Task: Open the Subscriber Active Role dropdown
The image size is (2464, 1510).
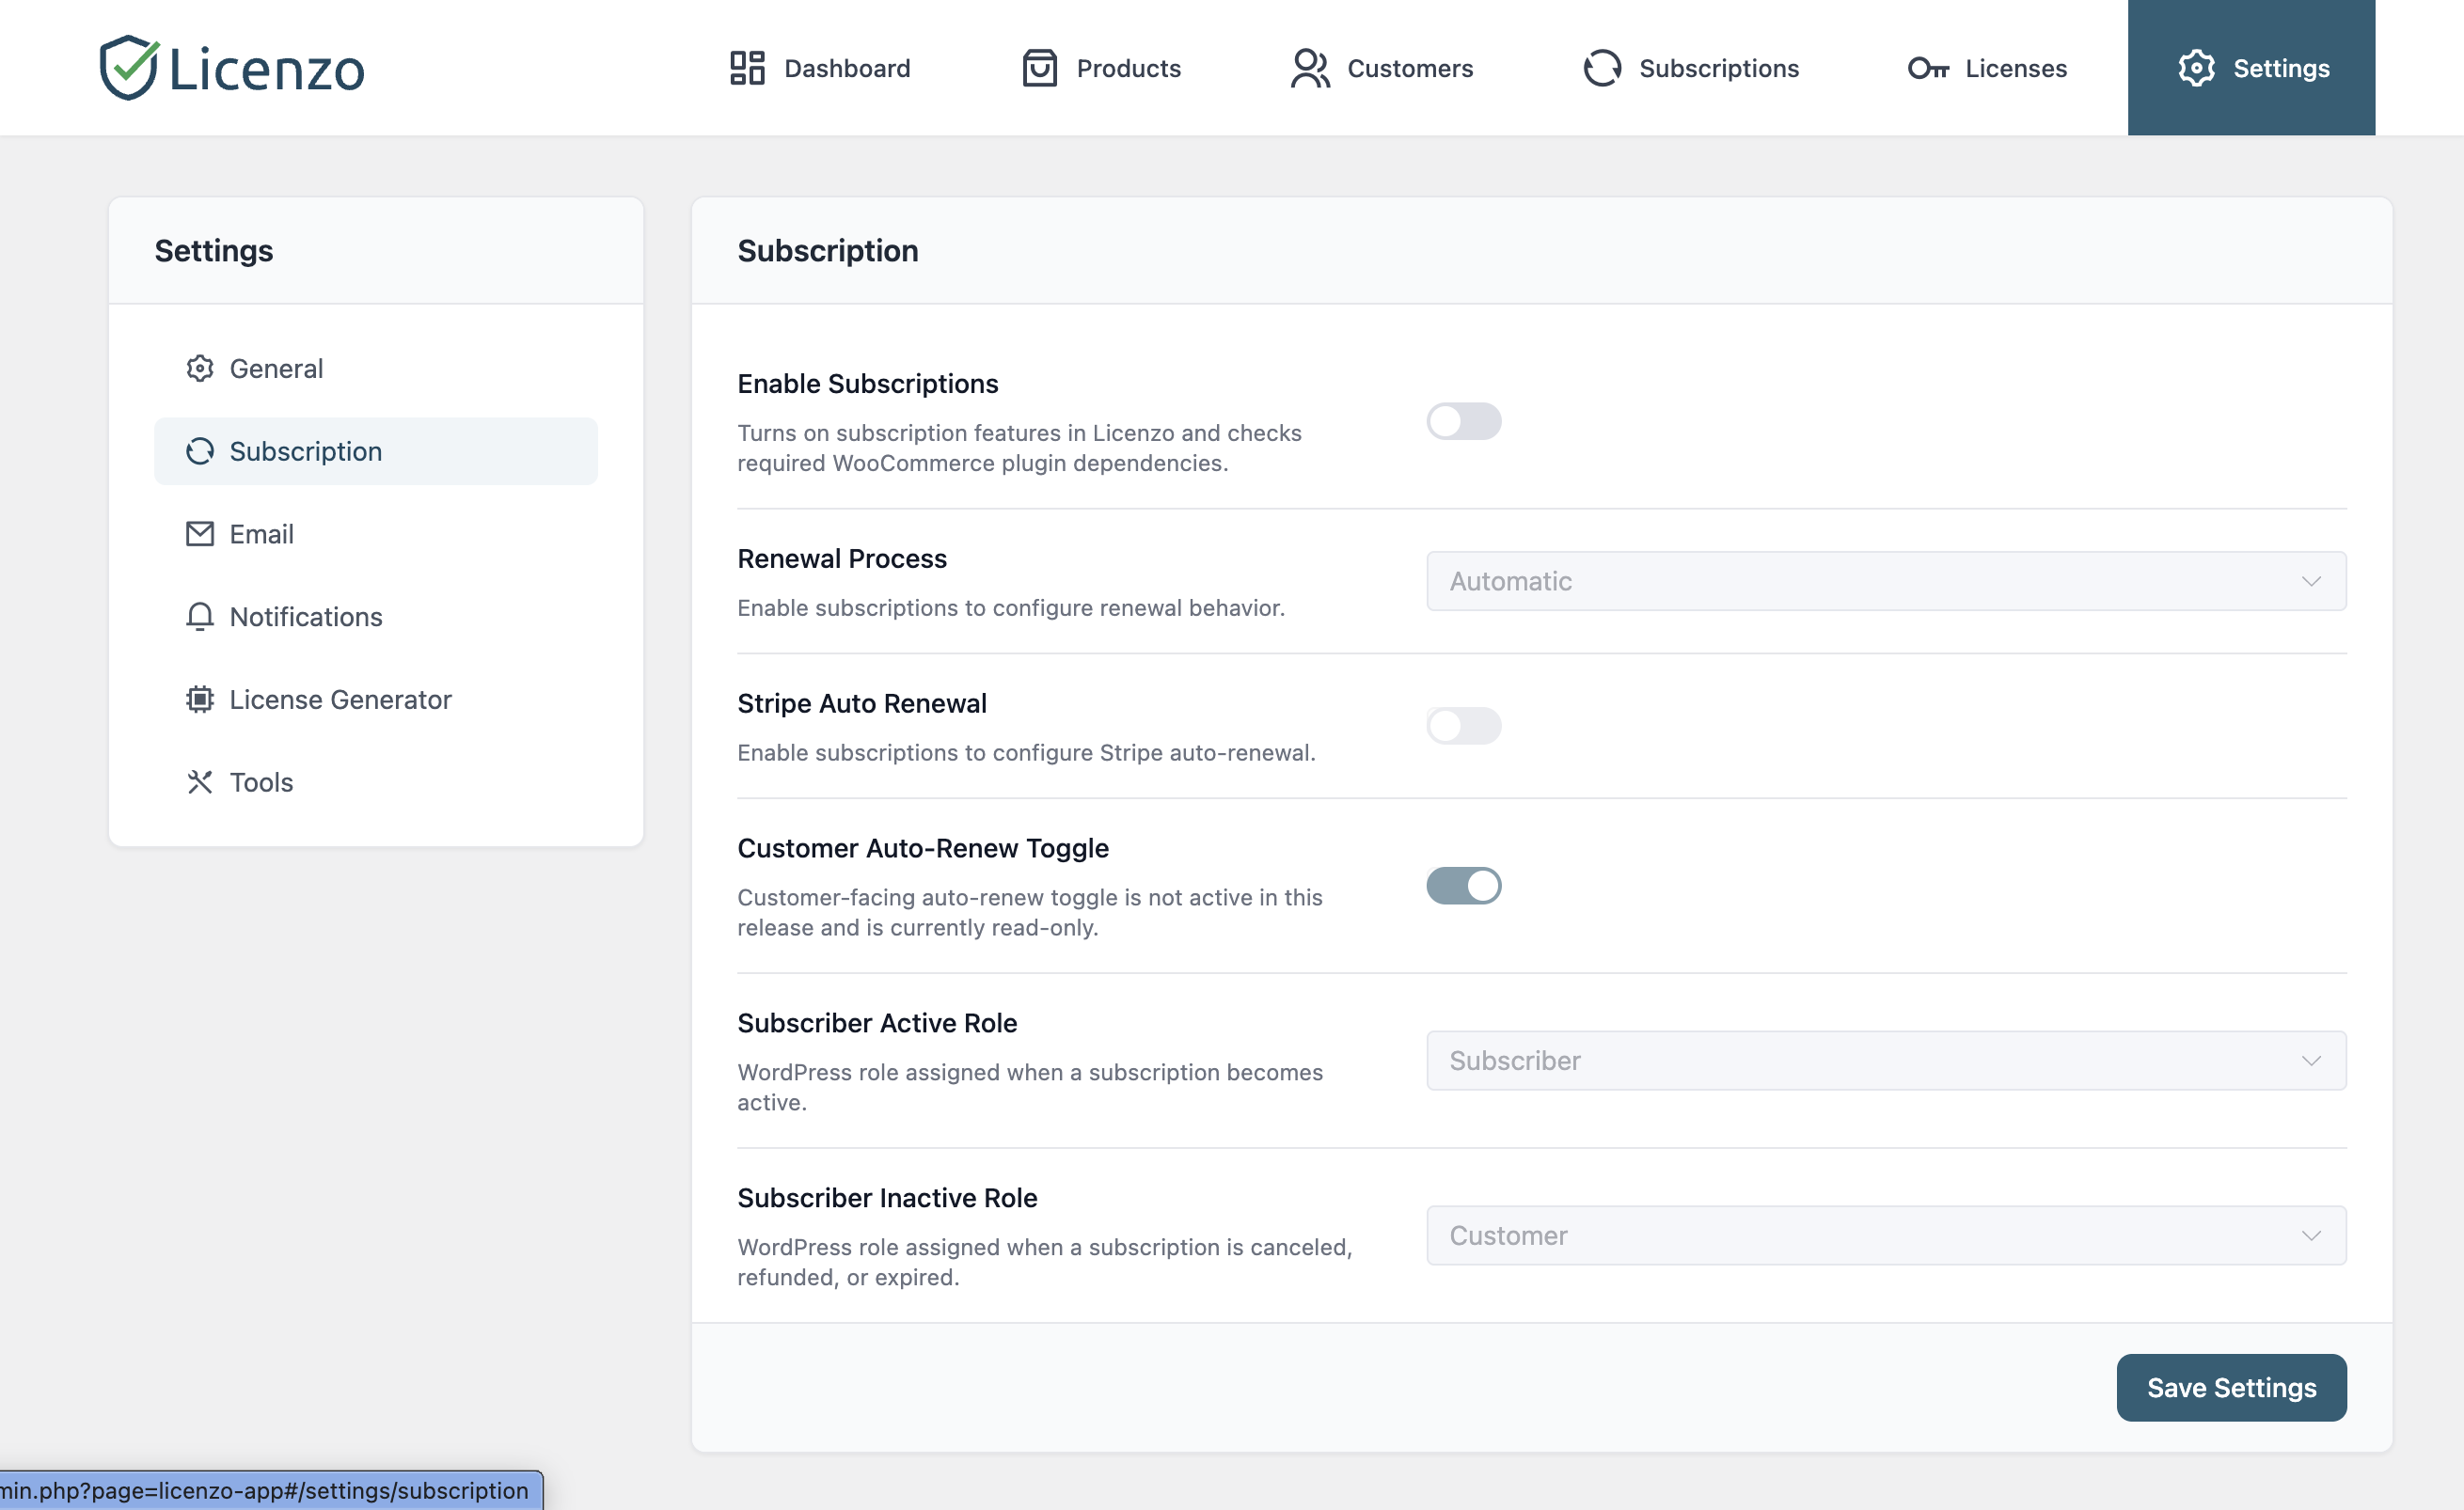Action: (x=1884, y=1060)
